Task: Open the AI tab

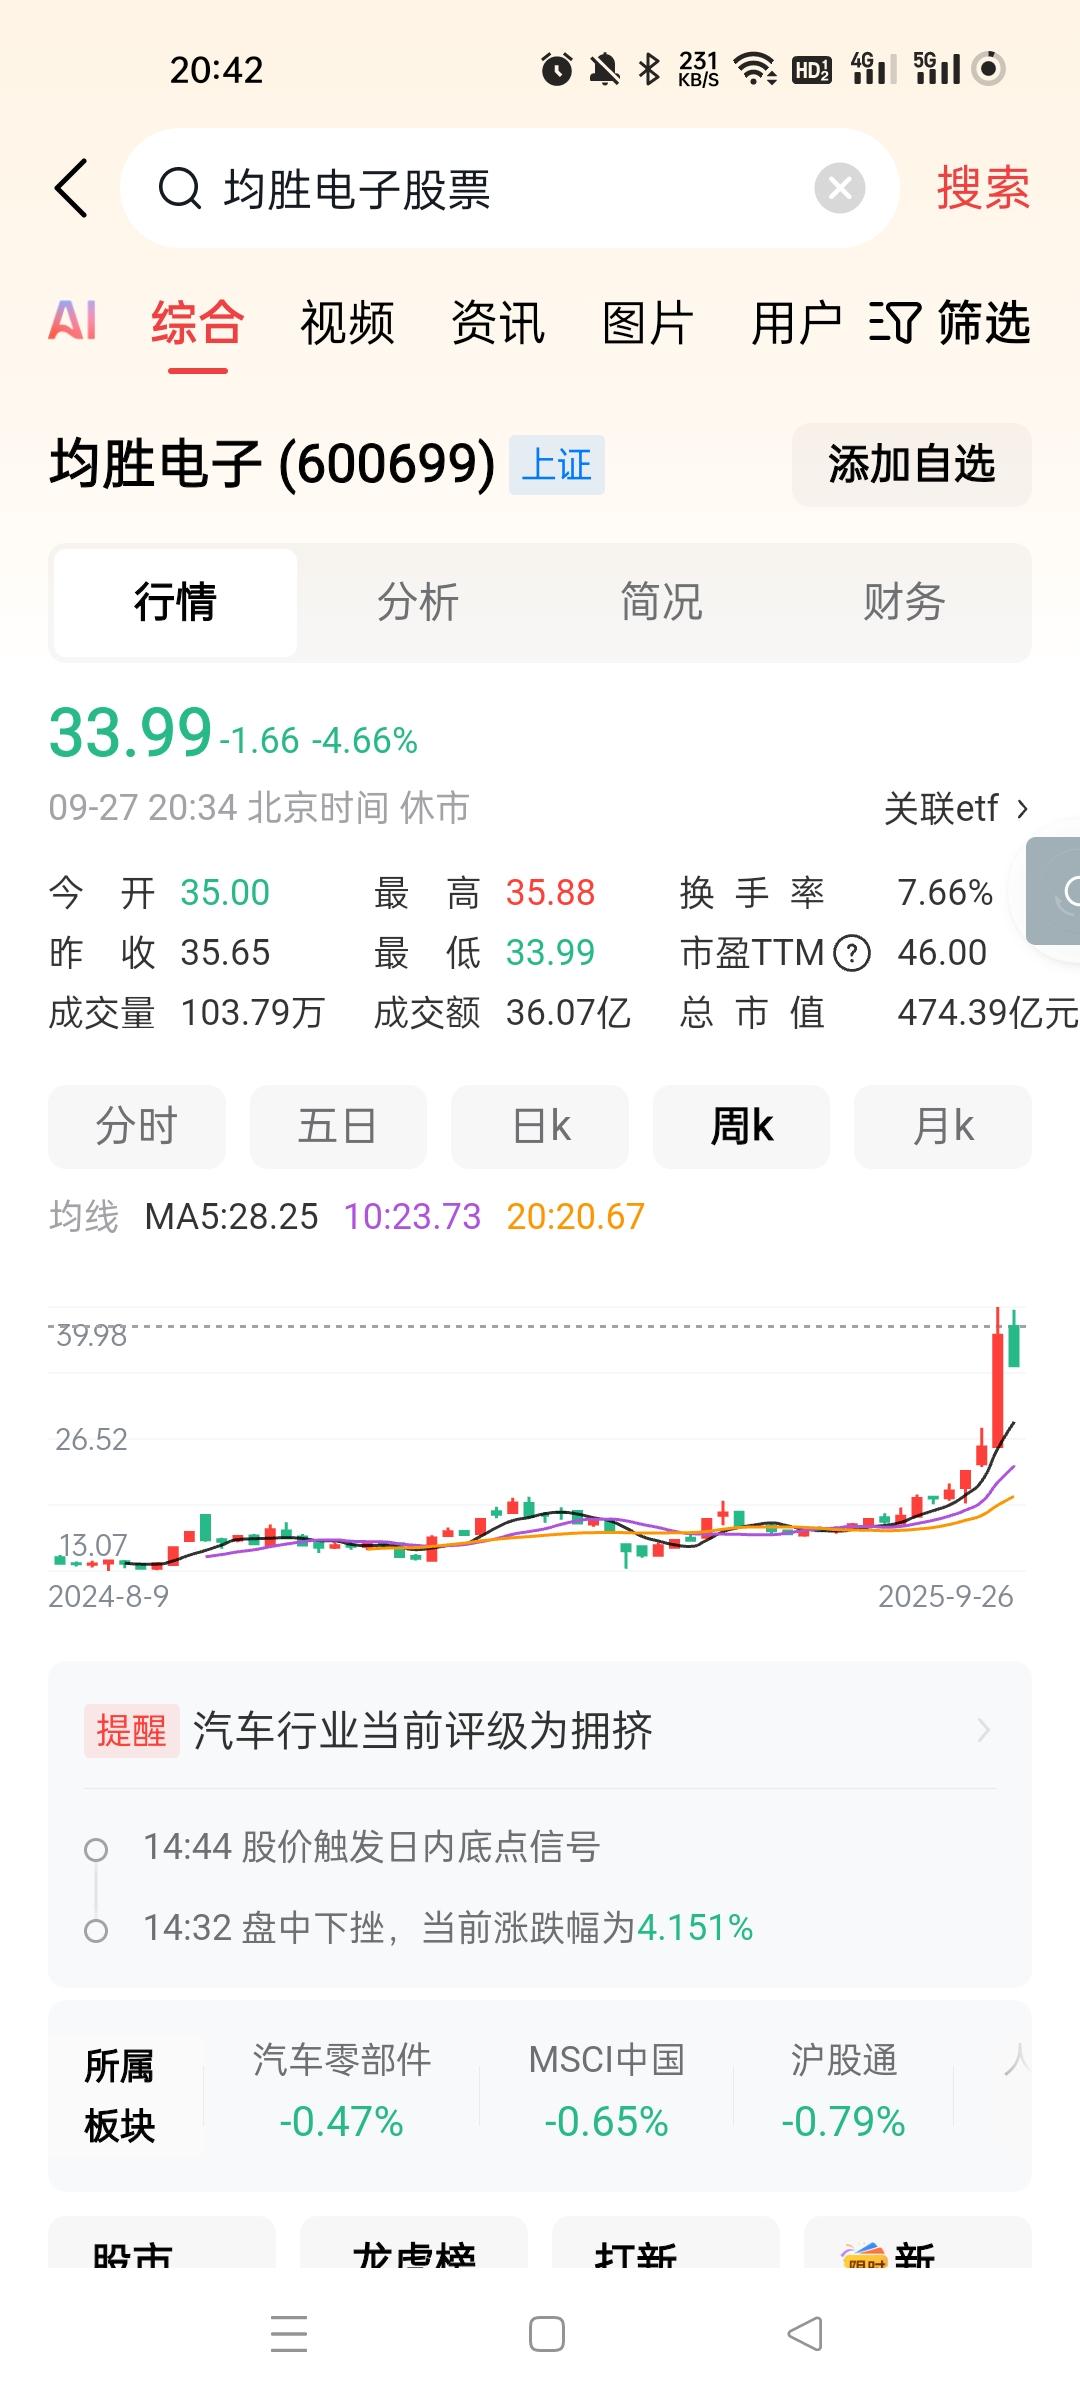Action: pyautogui.click(x=73, y=322)
